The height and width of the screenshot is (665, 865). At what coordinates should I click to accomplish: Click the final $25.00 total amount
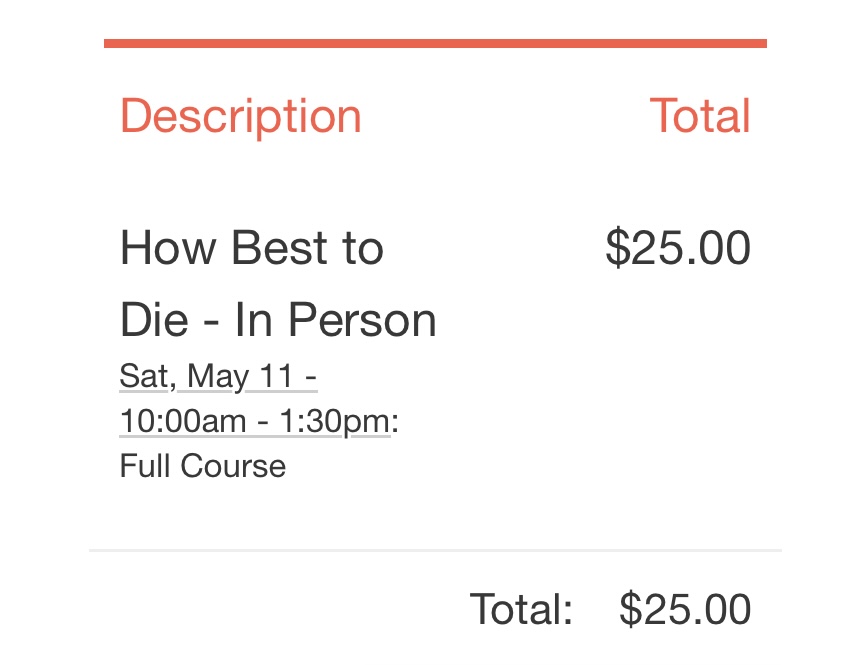(684, 609)
